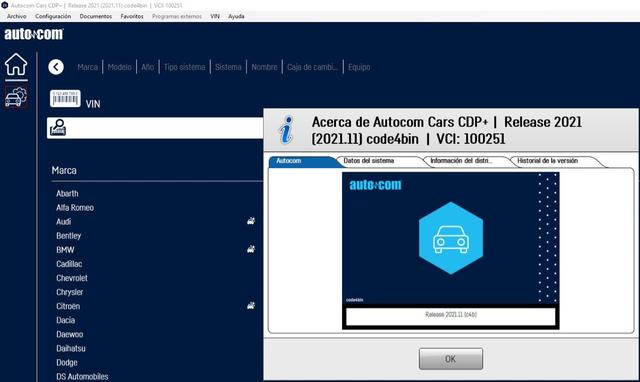640x382 pixels.
Task: Select the Año breadcrumb step
Action: (148, 67)
